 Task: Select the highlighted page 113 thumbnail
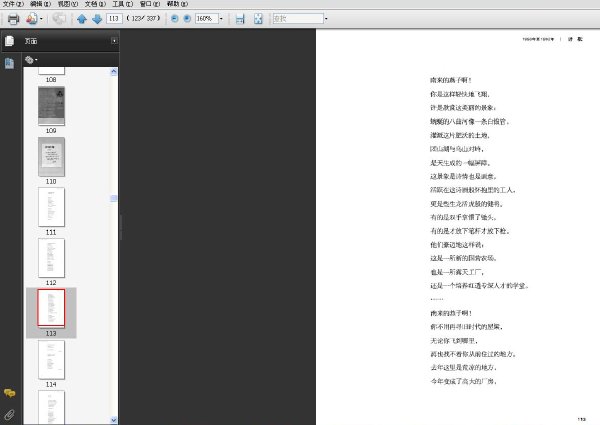(51, 308)
